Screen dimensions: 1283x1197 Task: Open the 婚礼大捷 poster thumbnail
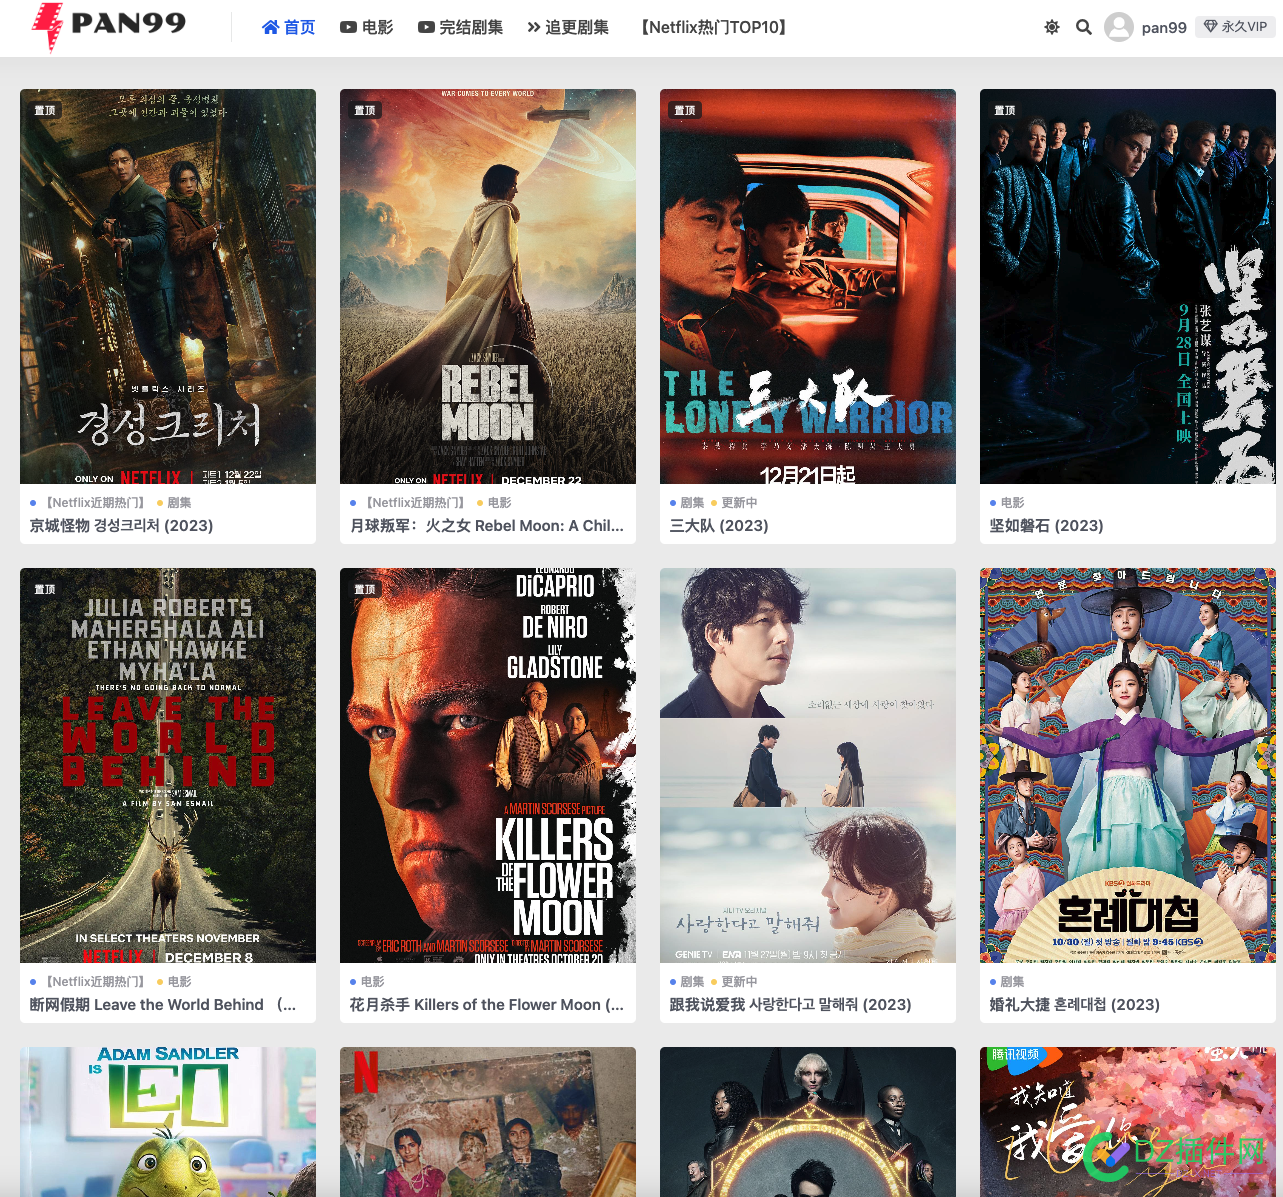(1128, 765)
